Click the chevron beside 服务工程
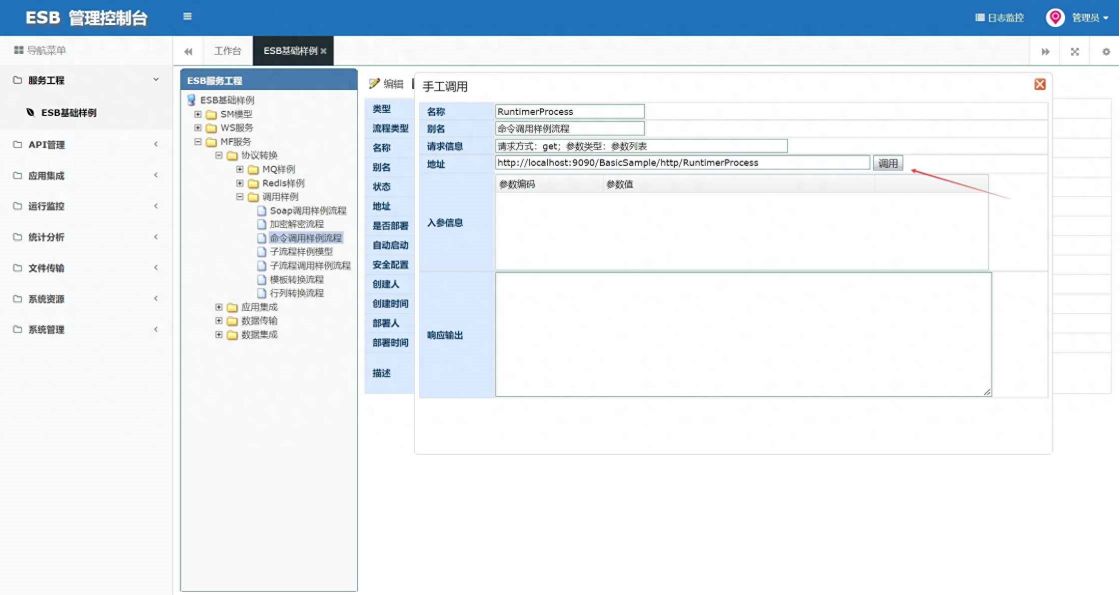 [156, 80]
